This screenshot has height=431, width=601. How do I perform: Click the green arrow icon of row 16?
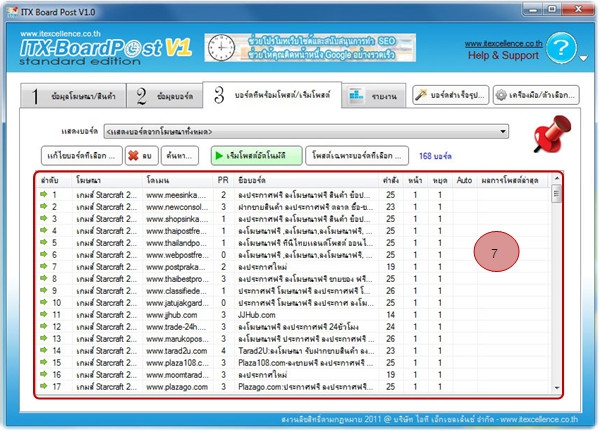tap(44, 374)
